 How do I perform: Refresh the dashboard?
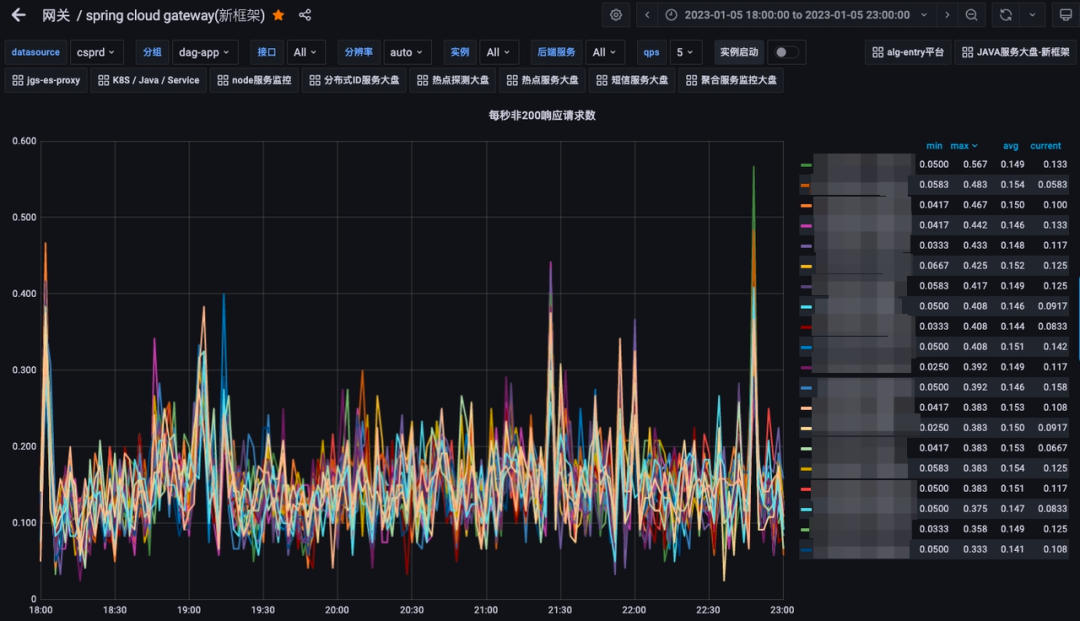[x=1006, y=15]
